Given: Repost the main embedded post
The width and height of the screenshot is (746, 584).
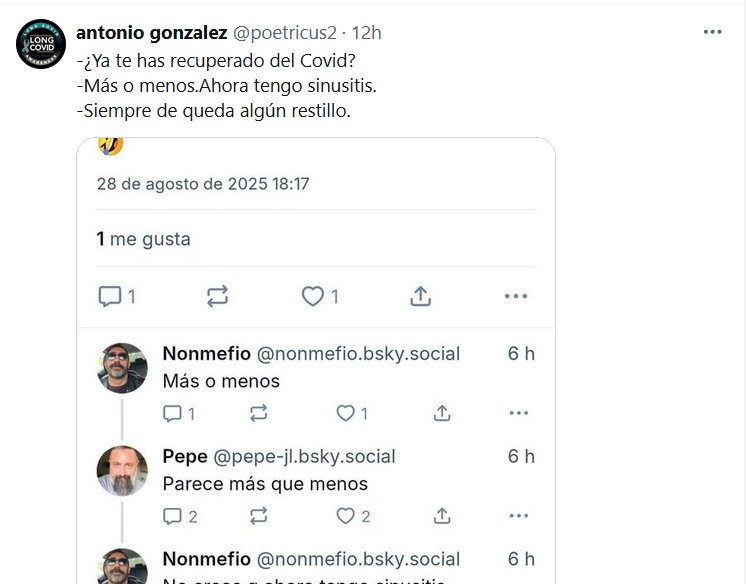Looking at the screenshot, I should [217, 296].
